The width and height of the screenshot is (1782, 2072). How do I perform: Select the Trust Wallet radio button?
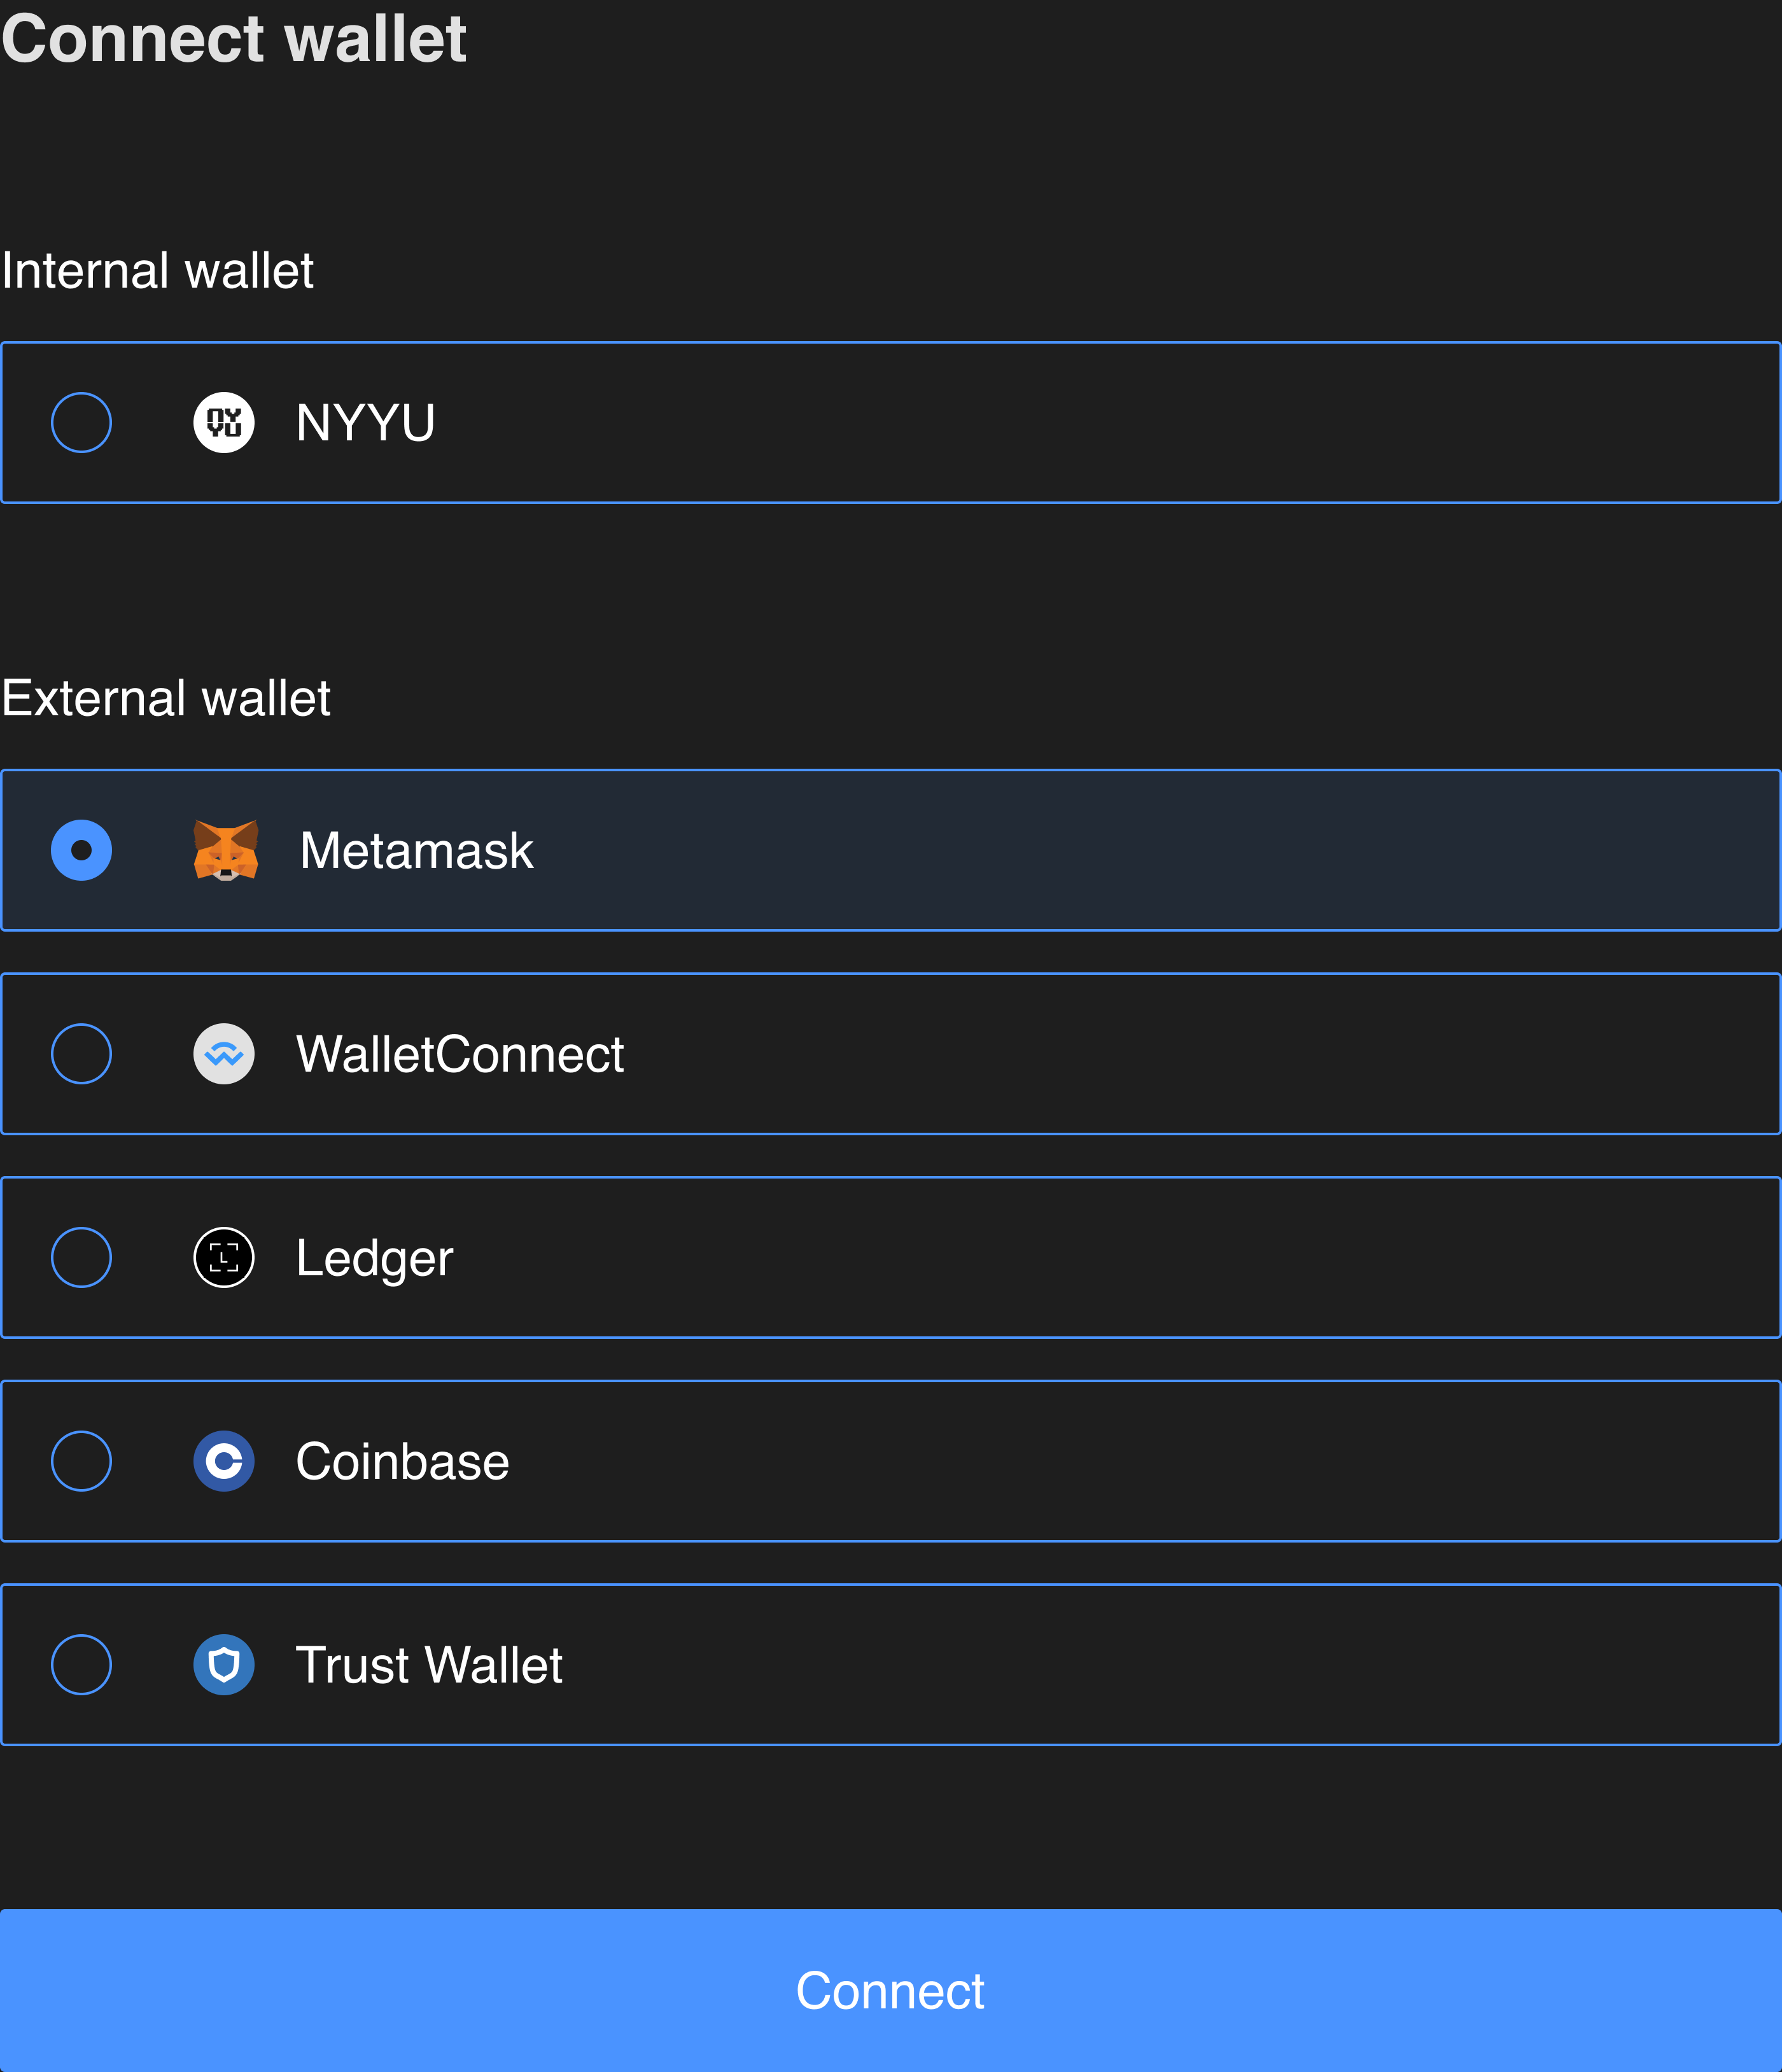tap(81, 1664)
